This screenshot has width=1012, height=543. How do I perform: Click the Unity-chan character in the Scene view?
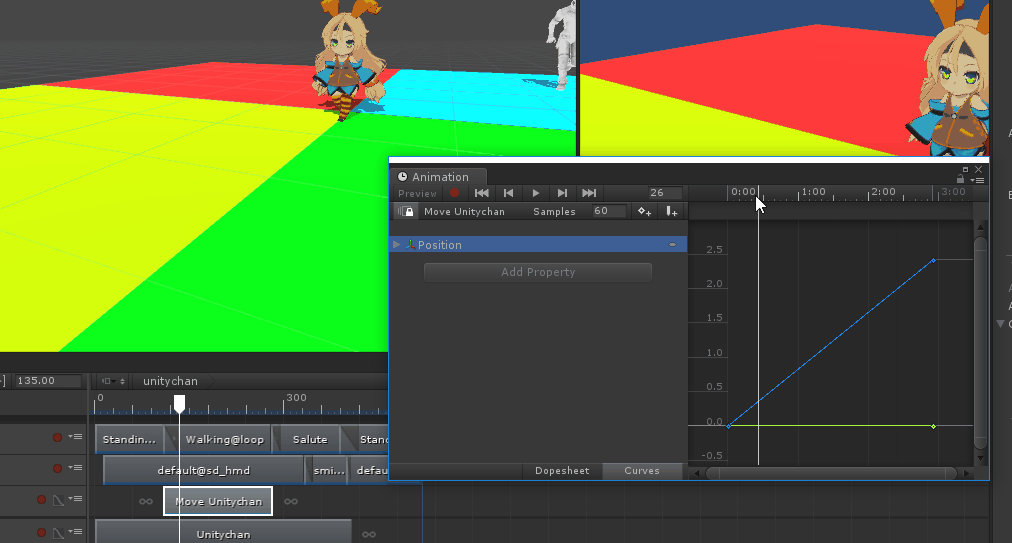347,61
